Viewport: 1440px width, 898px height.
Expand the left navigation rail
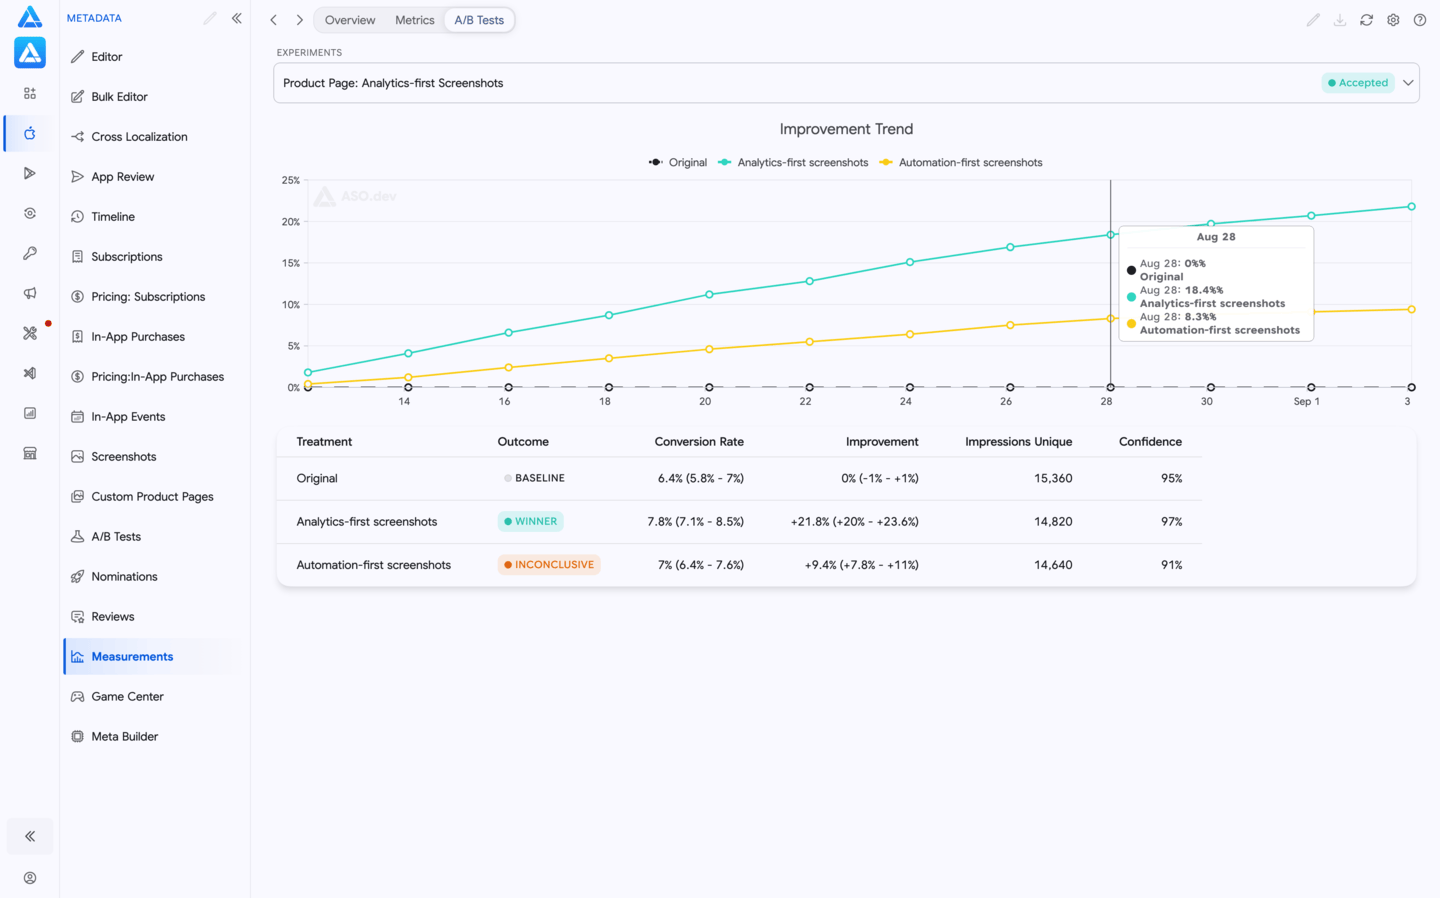30,836
